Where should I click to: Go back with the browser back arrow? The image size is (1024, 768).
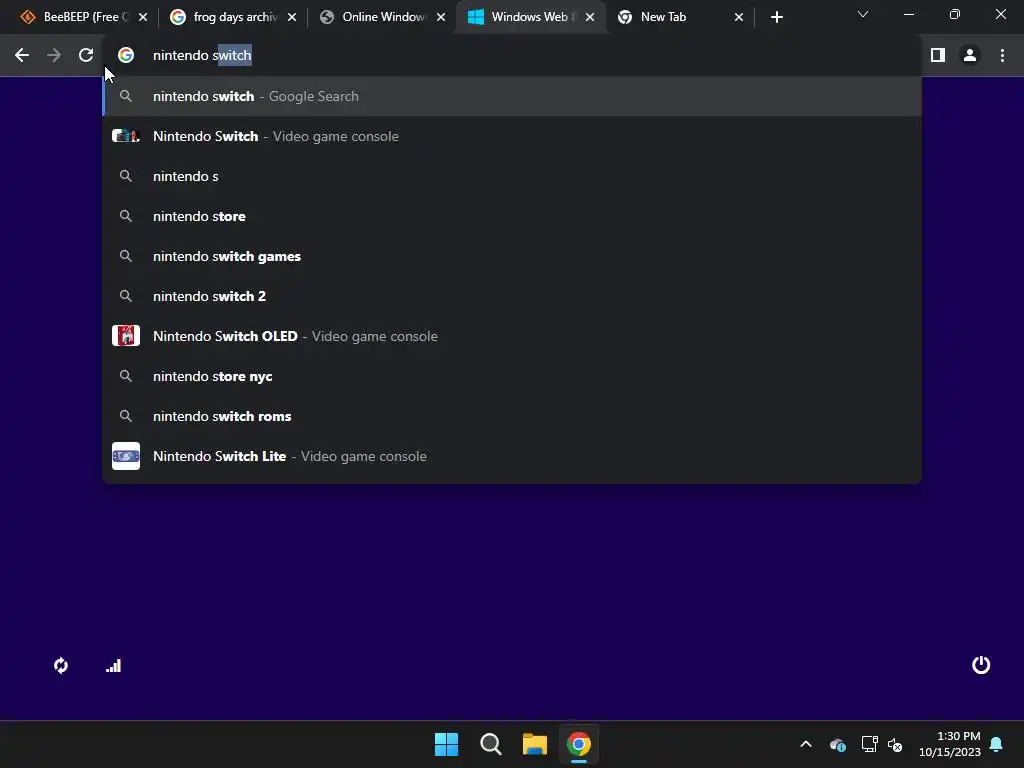tap(22, 56)
